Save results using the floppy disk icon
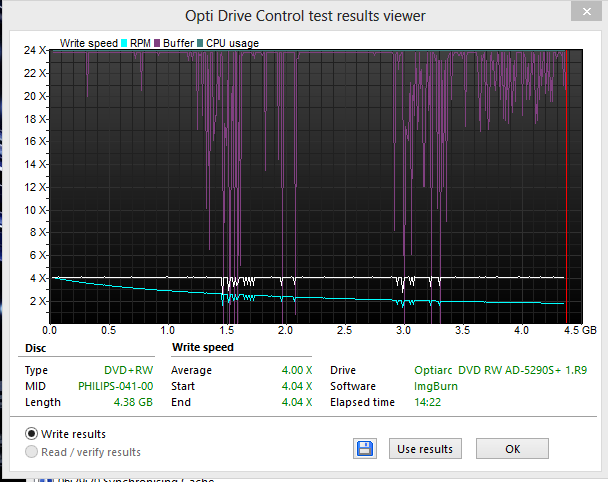This screenshot has height=482, width=608. 365,449
